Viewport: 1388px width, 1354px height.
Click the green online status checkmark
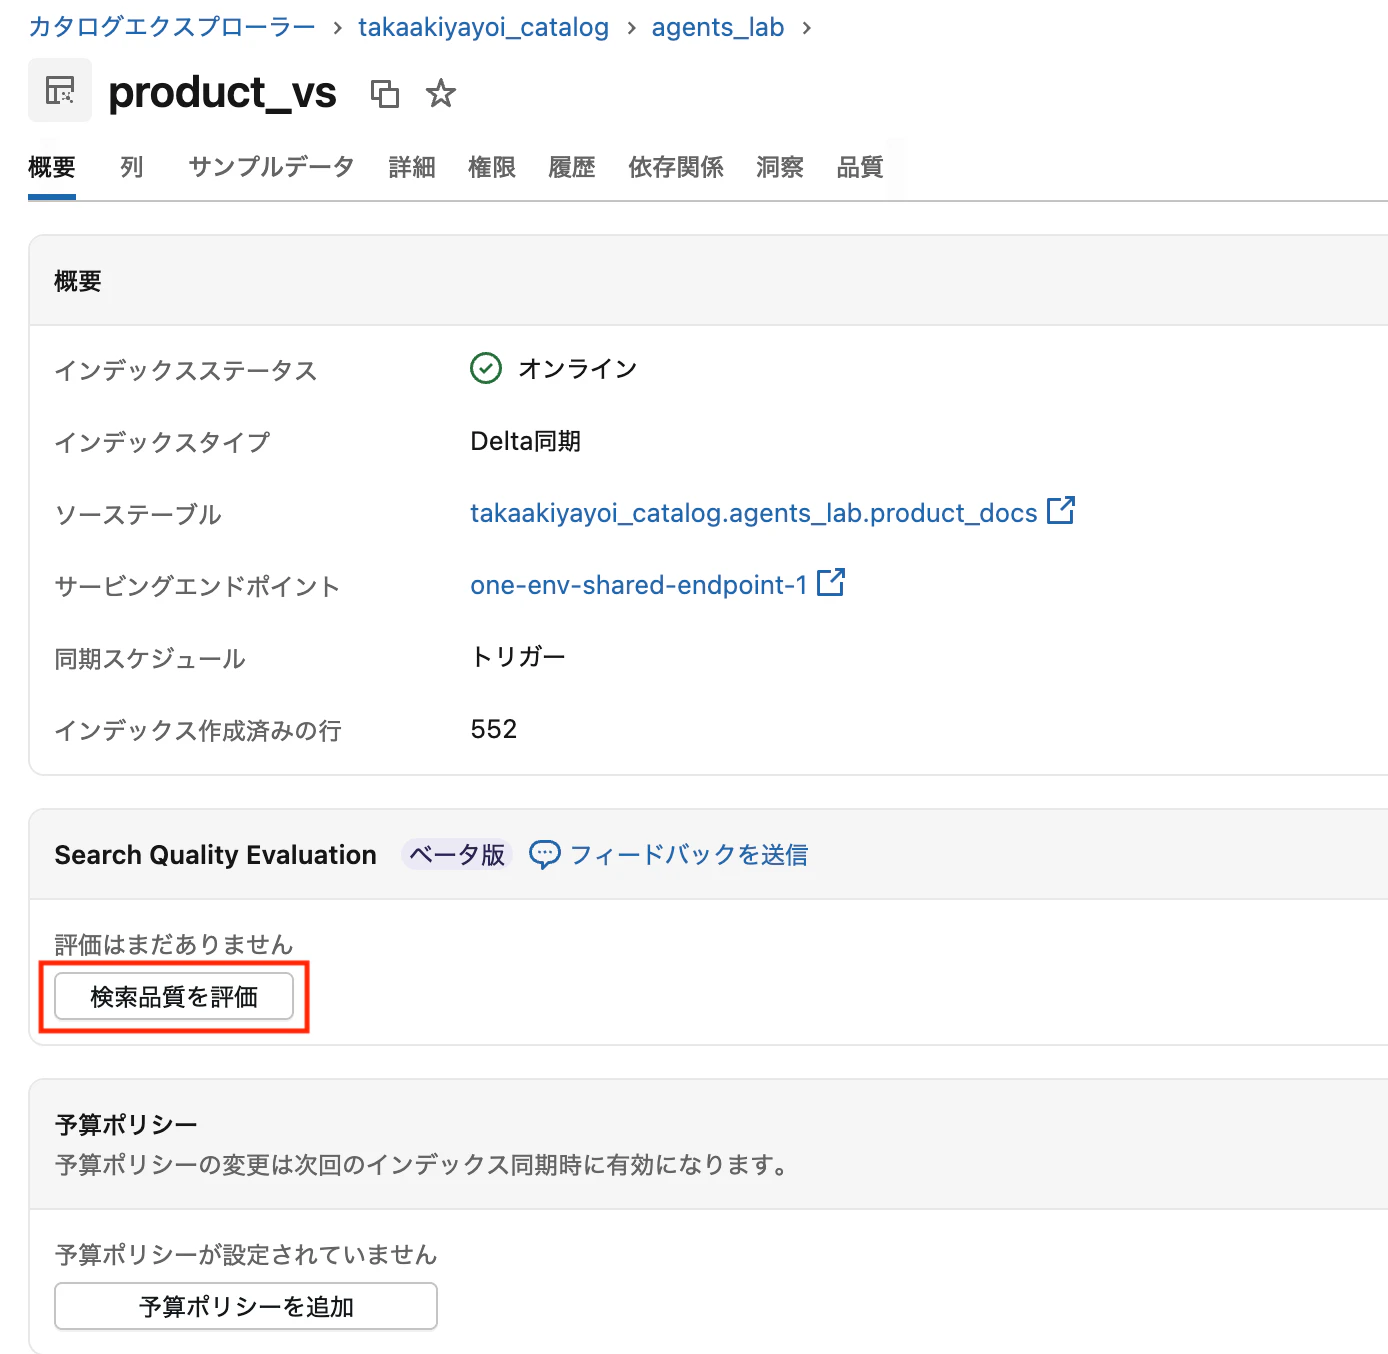485,368
